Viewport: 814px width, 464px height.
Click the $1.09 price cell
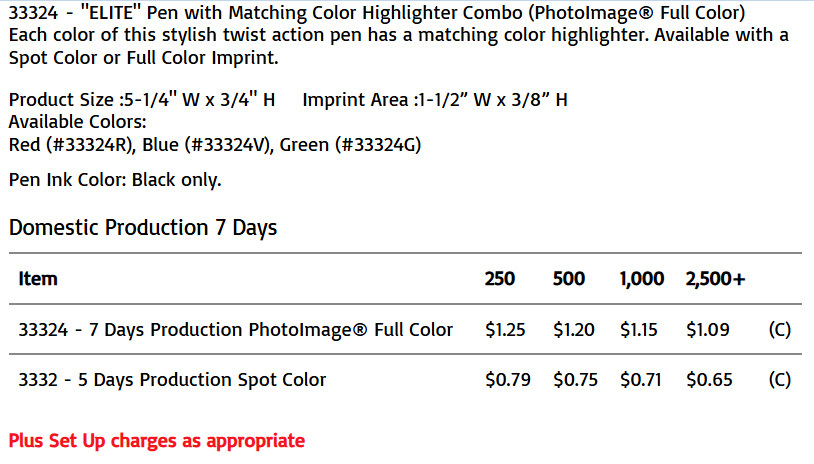[708, 330]
